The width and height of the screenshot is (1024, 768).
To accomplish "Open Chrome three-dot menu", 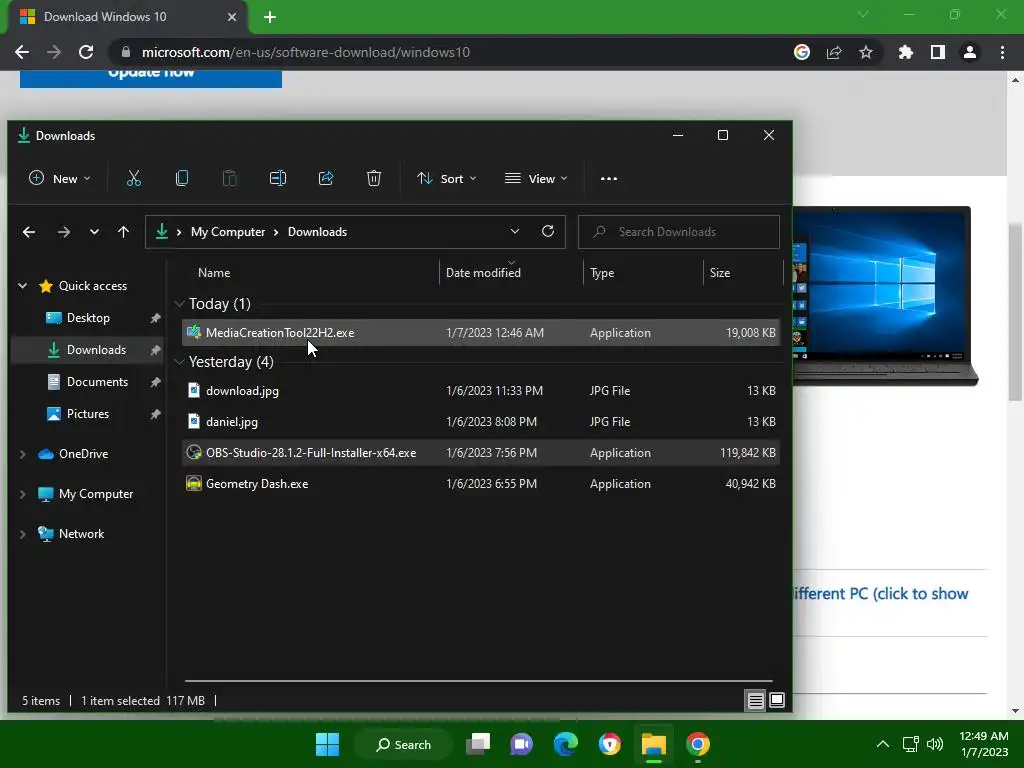I will pos(1002,52).
